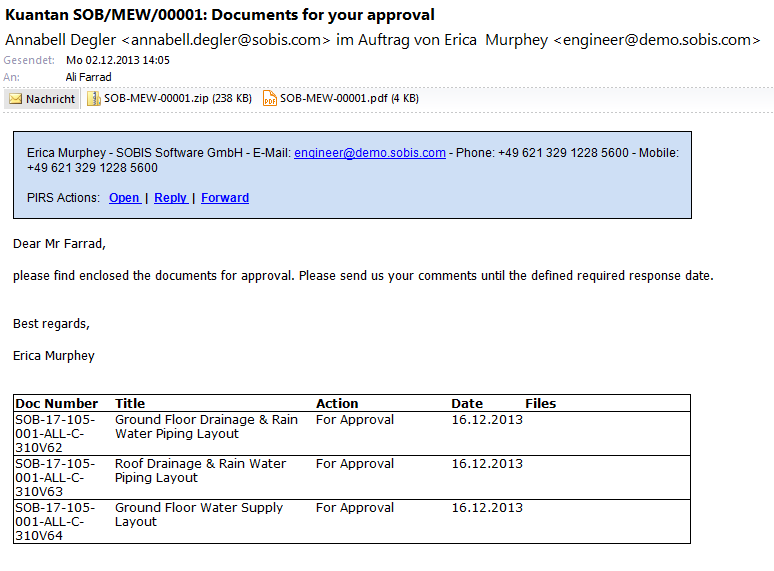Click sent date Mo 02.12.2013 14:05

[118, 60]
